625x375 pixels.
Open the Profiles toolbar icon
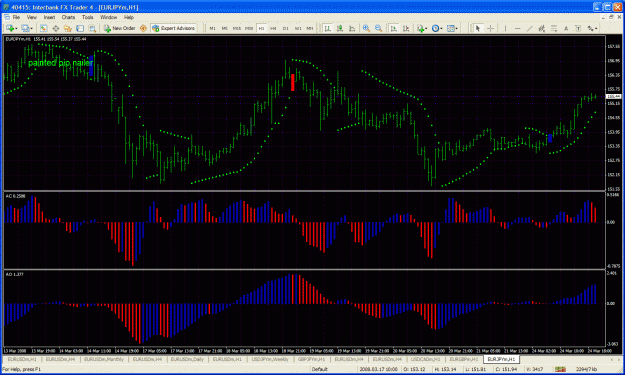point(26,28)
